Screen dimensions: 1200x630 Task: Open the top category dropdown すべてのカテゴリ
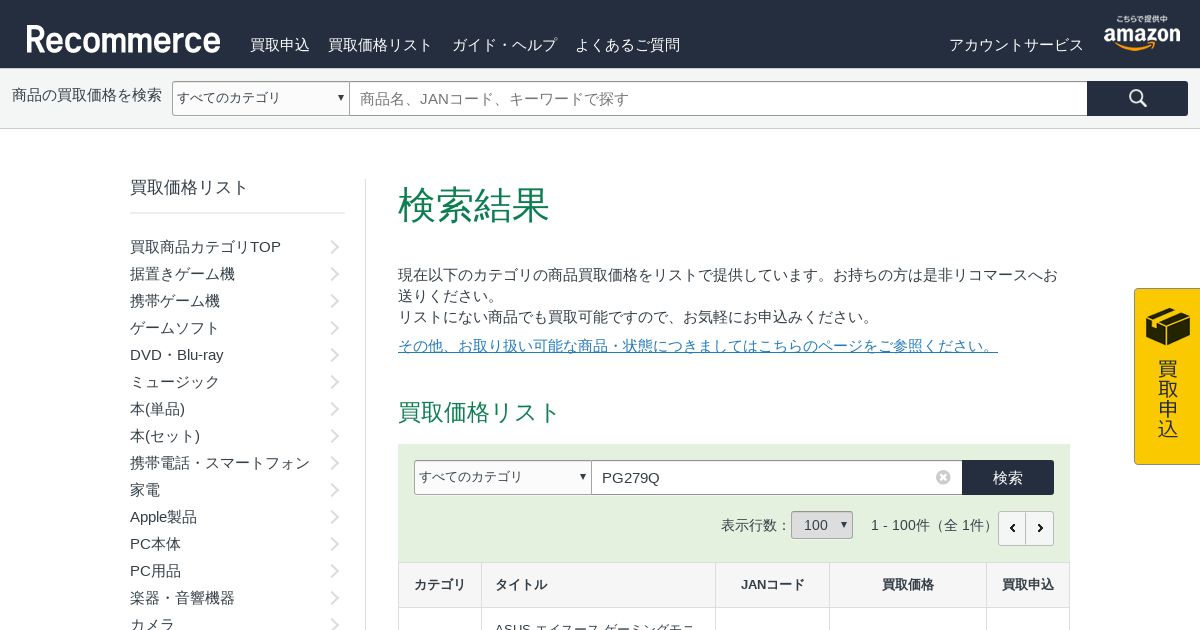260,98
